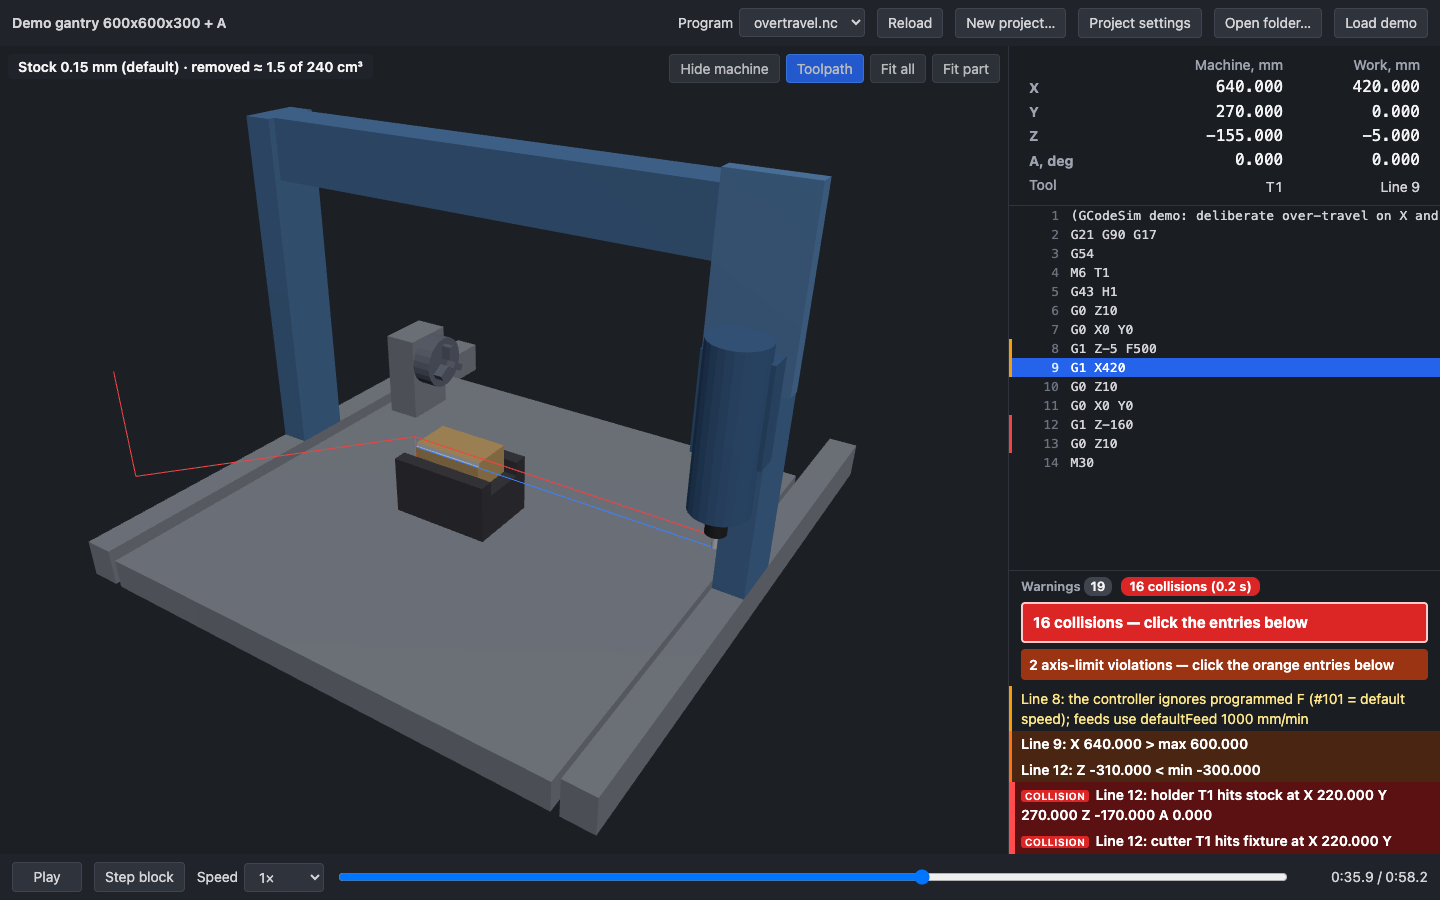Open the New project dialog
1440x900 pixels.
pyautogui.click(x=1010, y=23)
